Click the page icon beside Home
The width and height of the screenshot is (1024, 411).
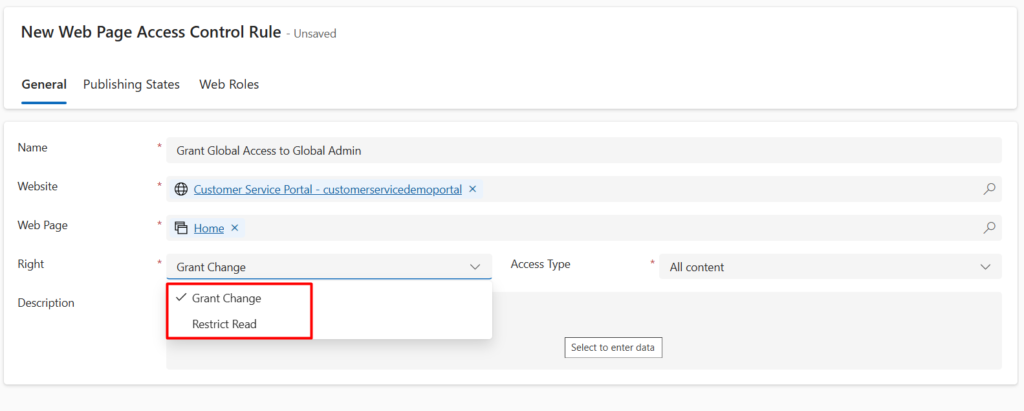pyautogui.click(x=182, y=228)
